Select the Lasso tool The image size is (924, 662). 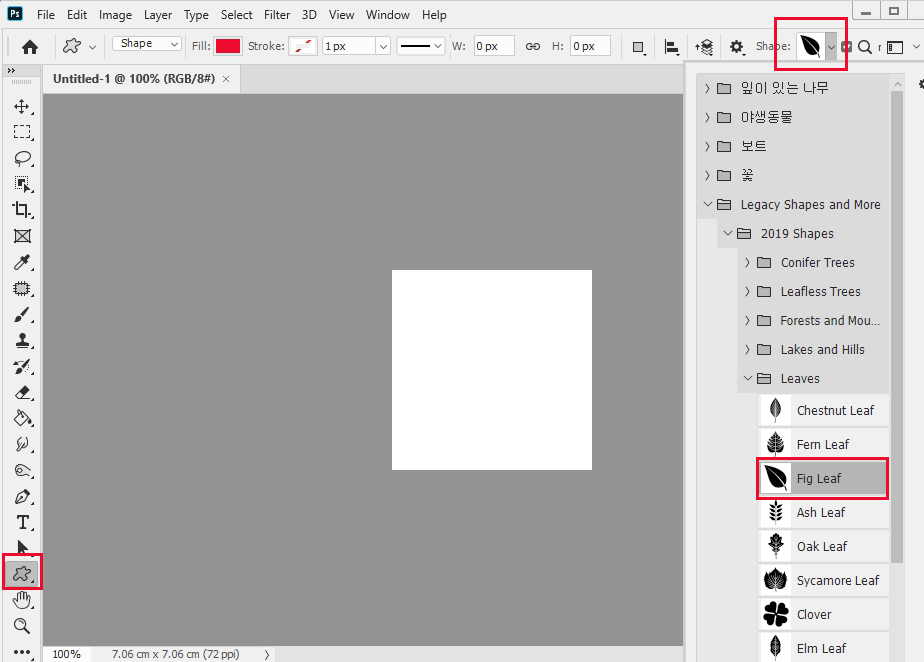pos(22,158)
